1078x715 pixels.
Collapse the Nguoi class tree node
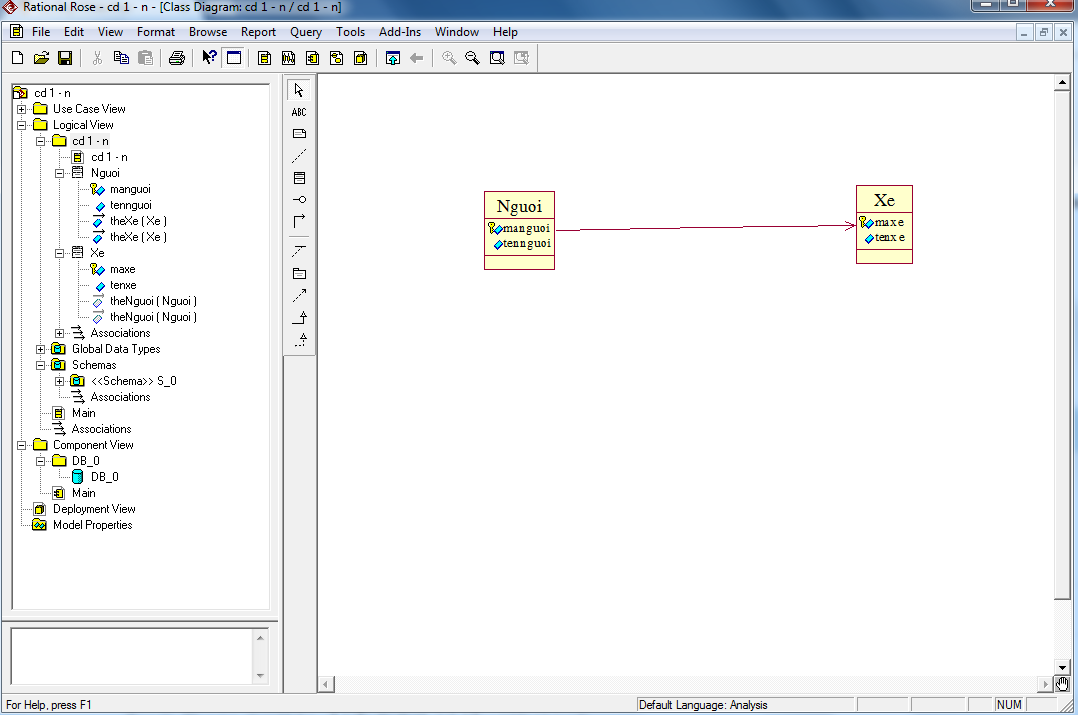click(x=60, y=173)
